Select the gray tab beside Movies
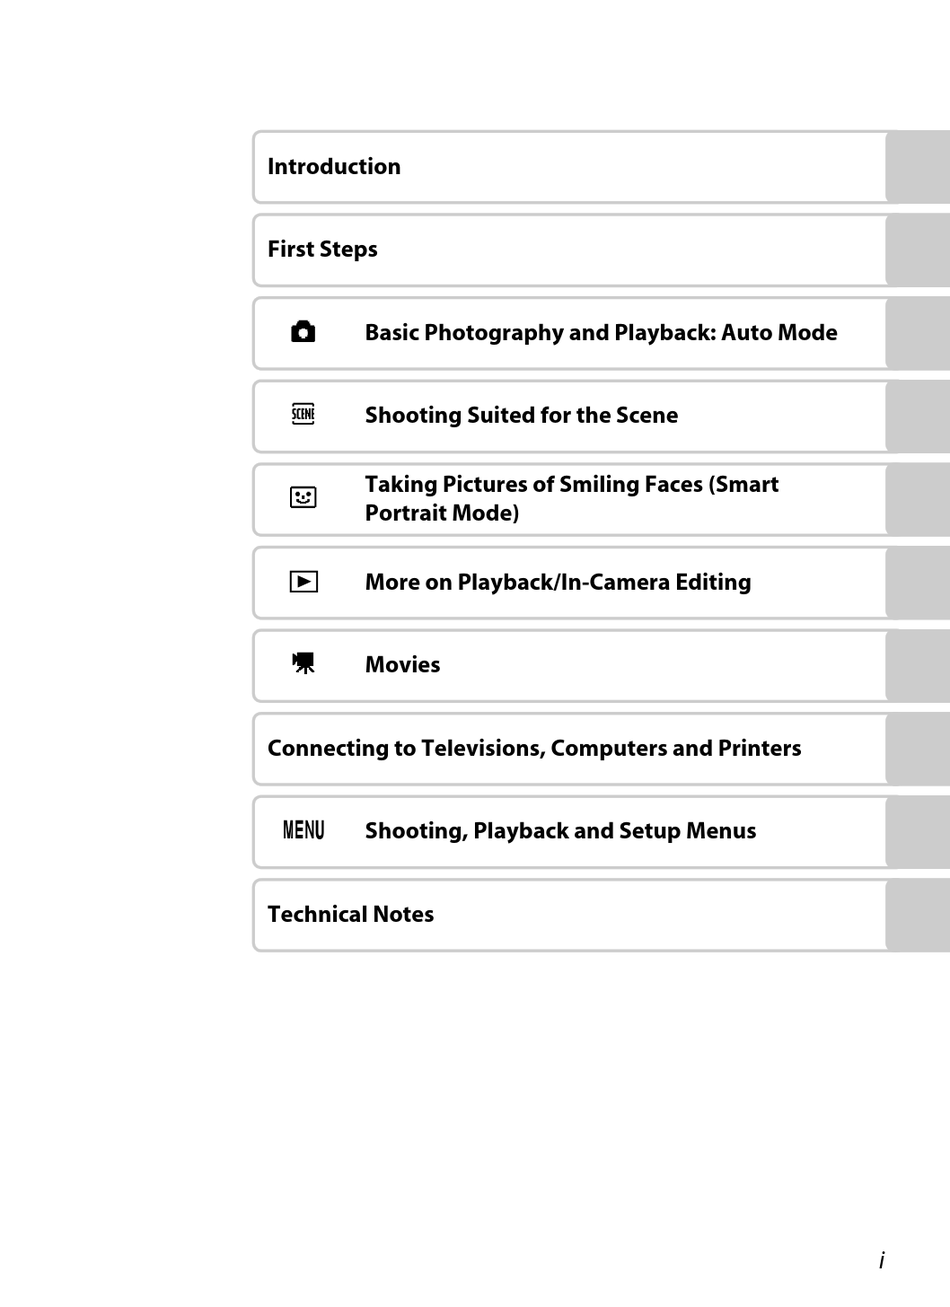This screenshot has width=950, height=1307. point(917,666)
